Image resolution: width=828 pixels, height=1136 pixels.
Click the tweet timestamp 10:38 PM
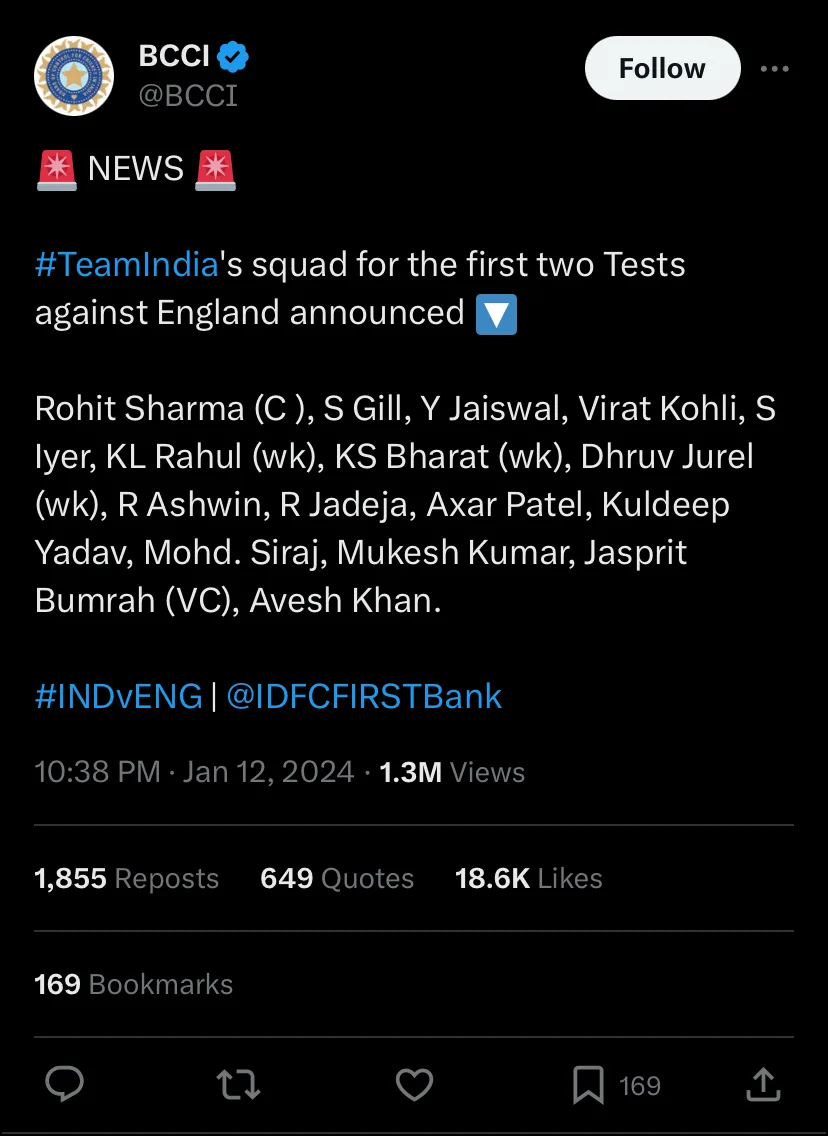point(98,772)
